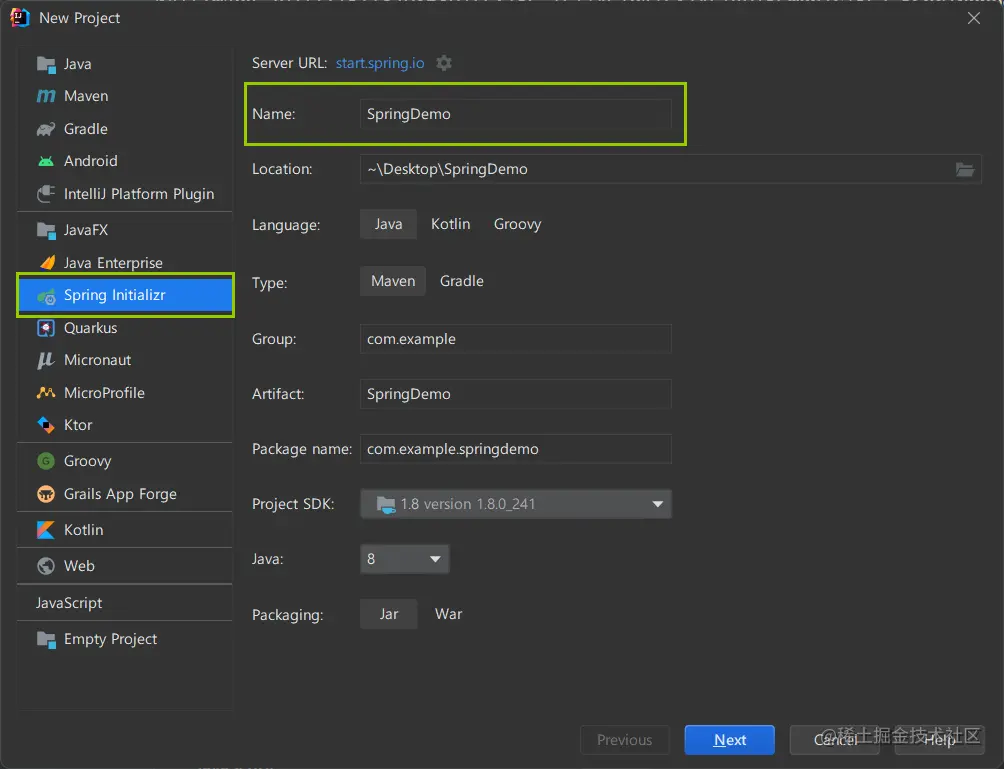Choose Jar packaging
The image size is (1004, 769).
click(x=389, y=614)
